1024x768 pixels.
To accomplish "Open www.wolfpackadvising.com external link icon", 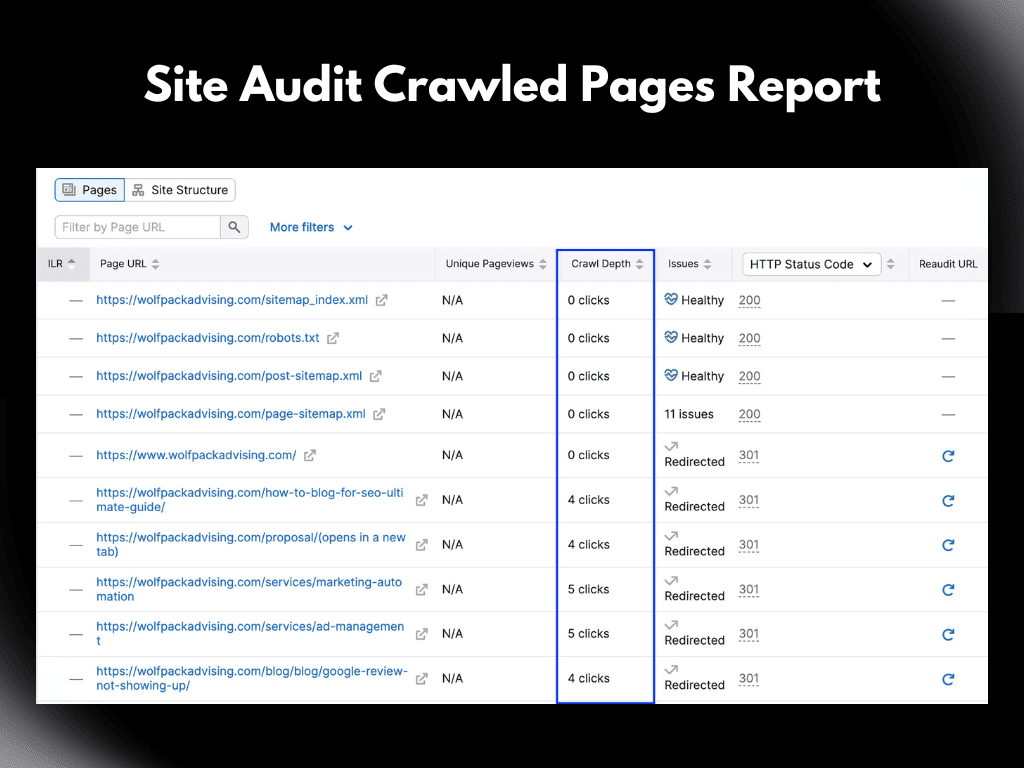I will [x=310, y=456].
